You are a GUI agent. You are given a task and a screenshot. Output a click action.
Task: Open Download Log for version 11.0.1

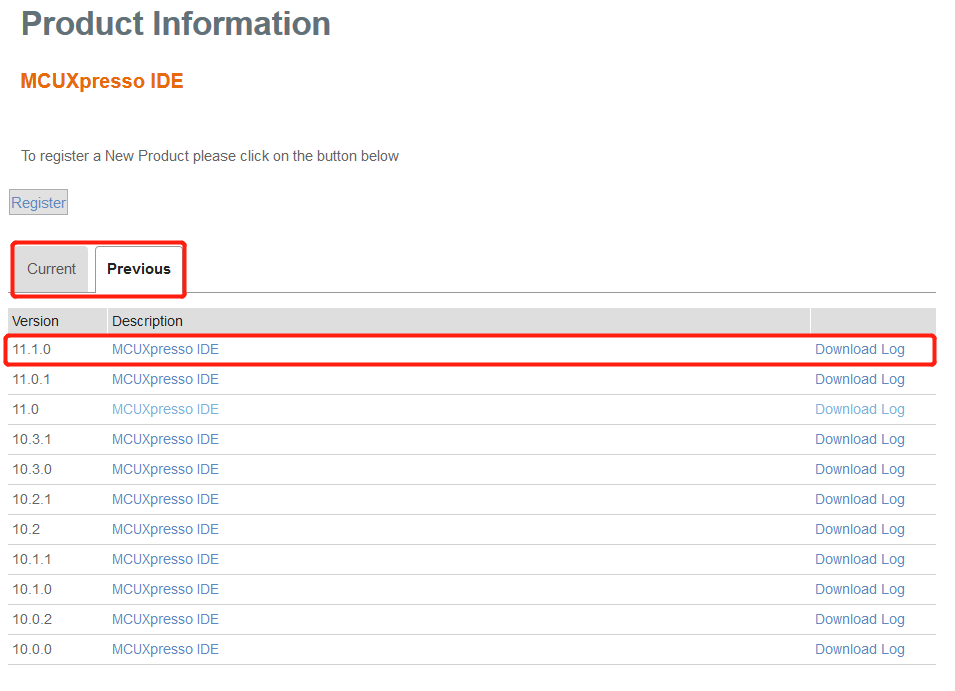click(x=859, y=379)
